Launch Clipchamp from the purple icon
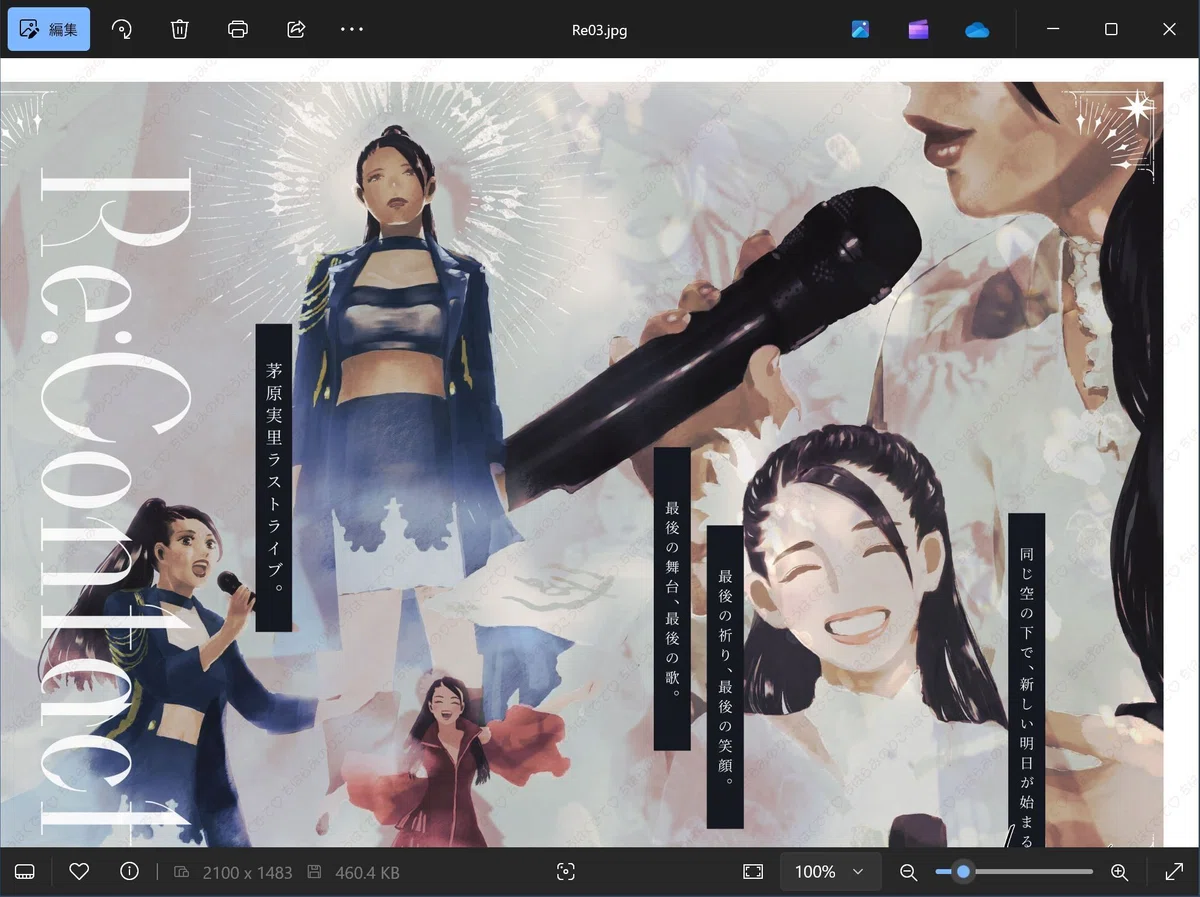The height and width of the screenshot is (897, 1200). pos(918,29)
